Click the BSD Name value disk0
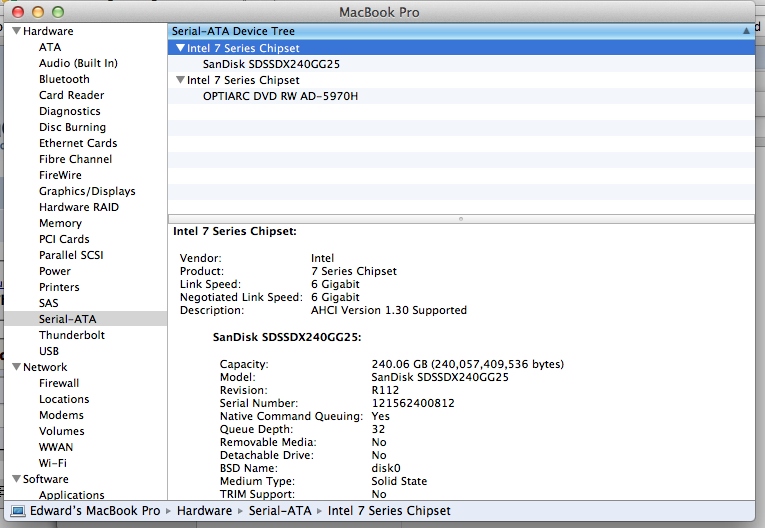 [x=386, y=468]
